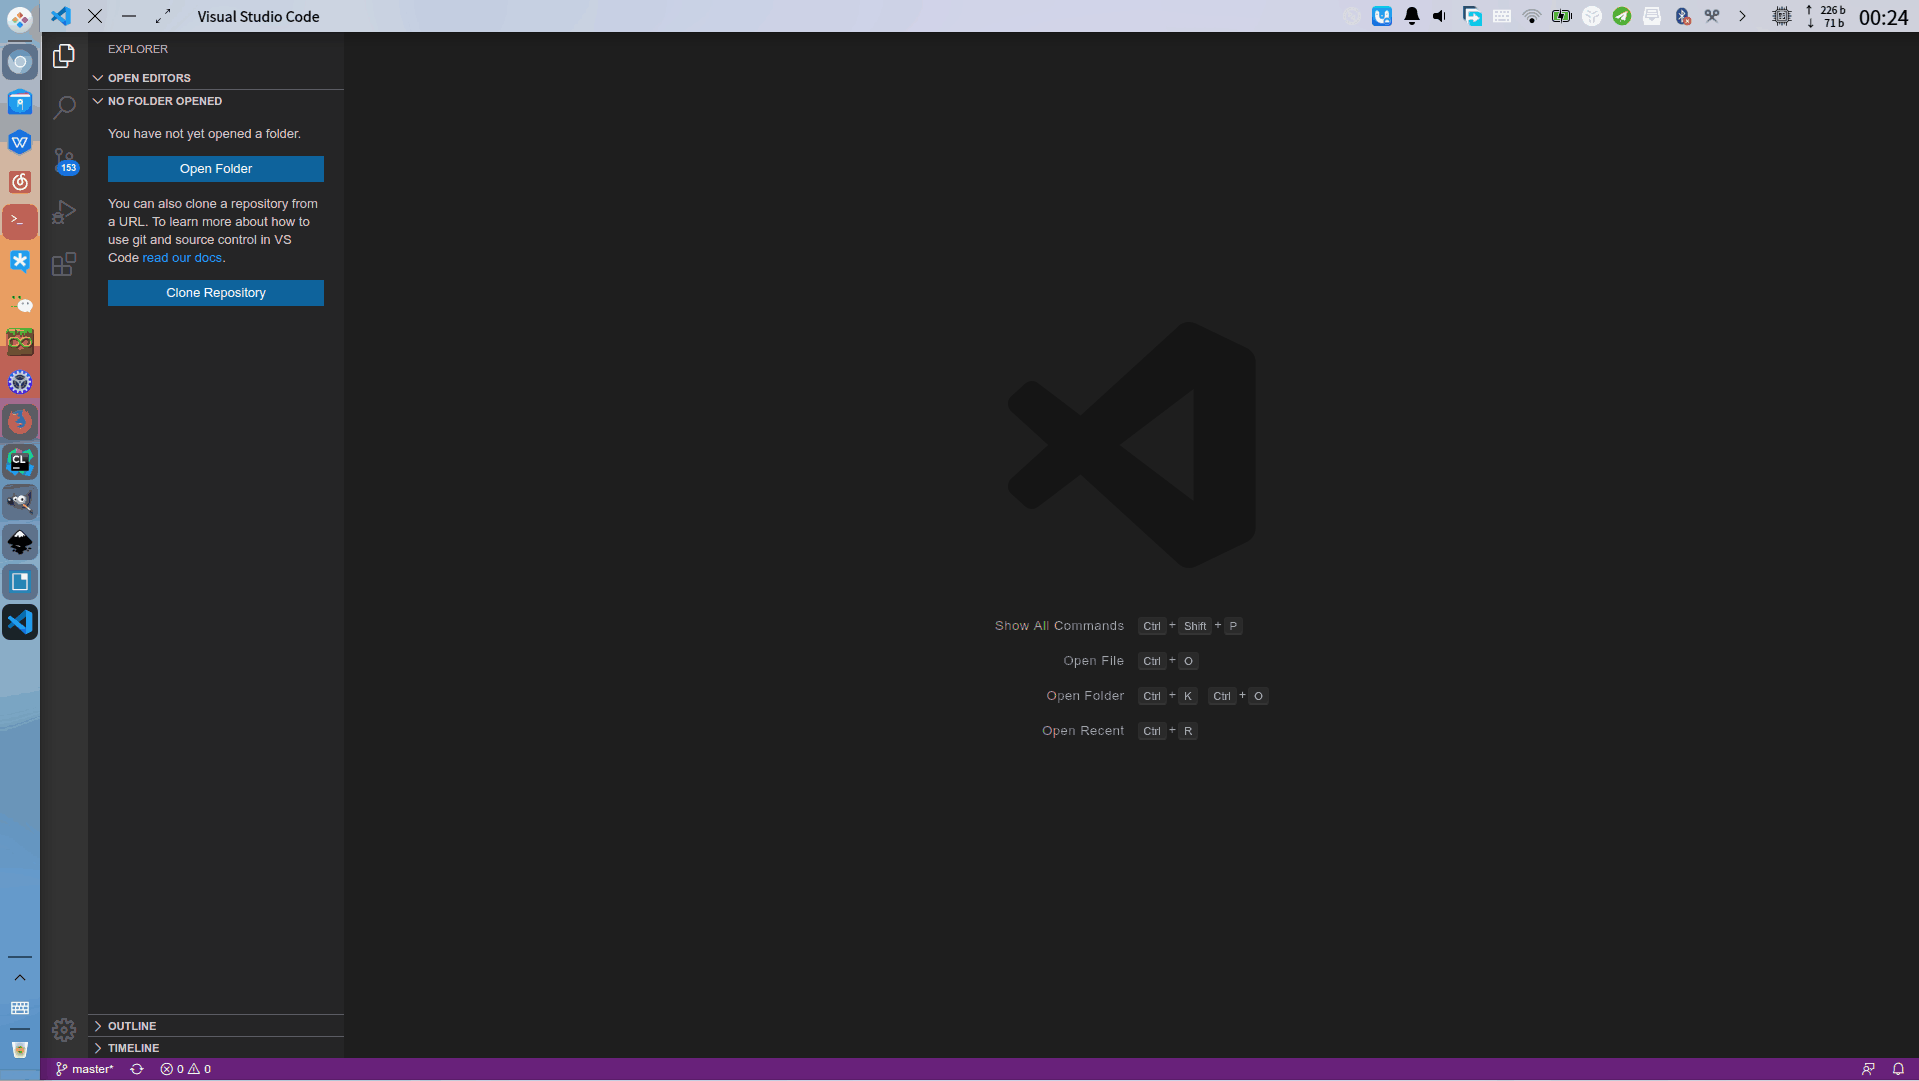This screenshot has height=1081, width=1919.
Task: Open NetEase Music from the dock
Action: tap(20, 181)
